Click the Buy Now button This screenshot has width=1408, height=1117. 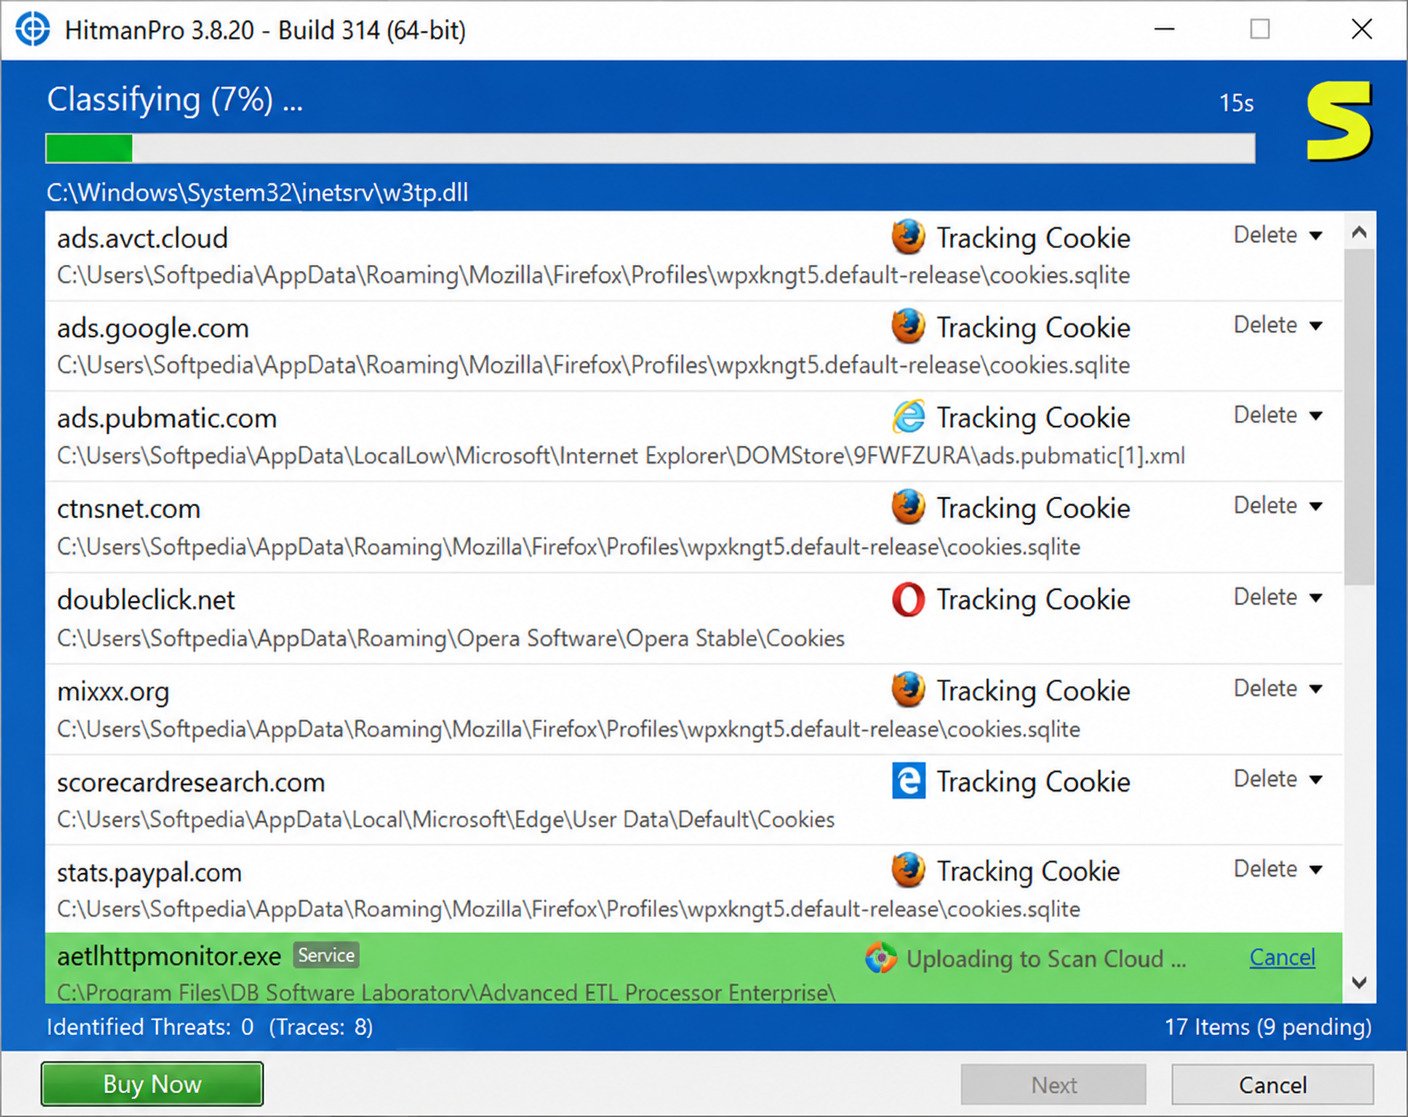[152, 1084]
